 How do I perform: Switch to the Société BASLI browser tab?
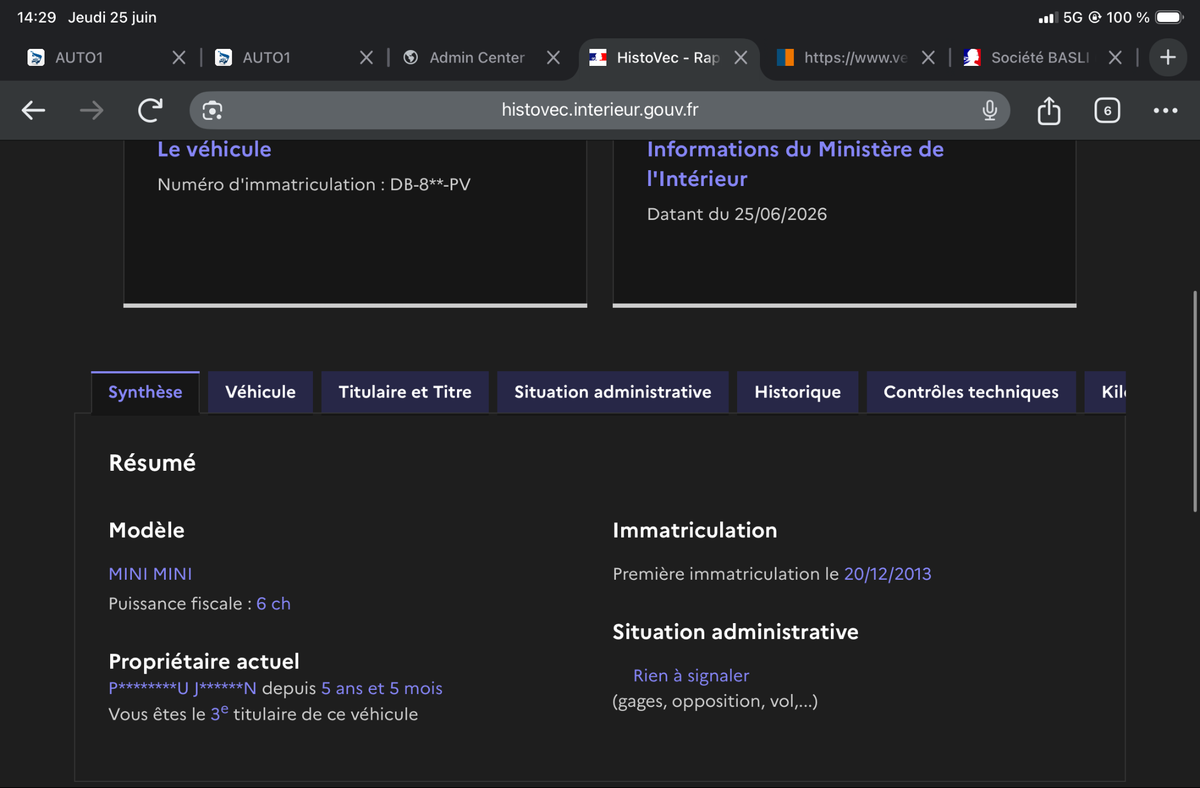click(1028, 58)
